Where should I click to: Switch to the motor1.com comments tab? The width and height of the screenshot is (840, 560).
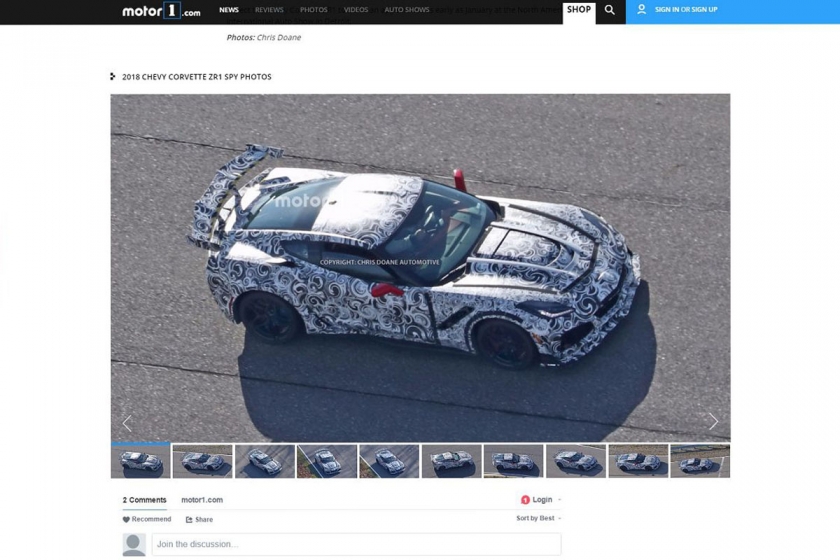(202, 500)
